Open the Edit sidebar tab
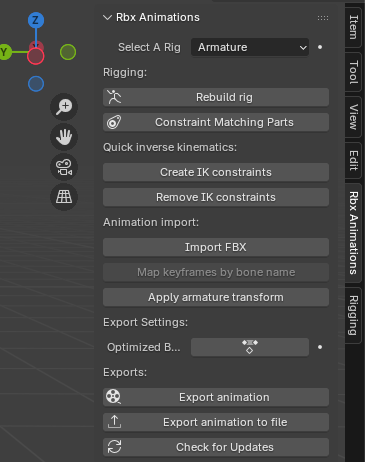The height and width of the screenshot is (462, 365). pos(353,160)
